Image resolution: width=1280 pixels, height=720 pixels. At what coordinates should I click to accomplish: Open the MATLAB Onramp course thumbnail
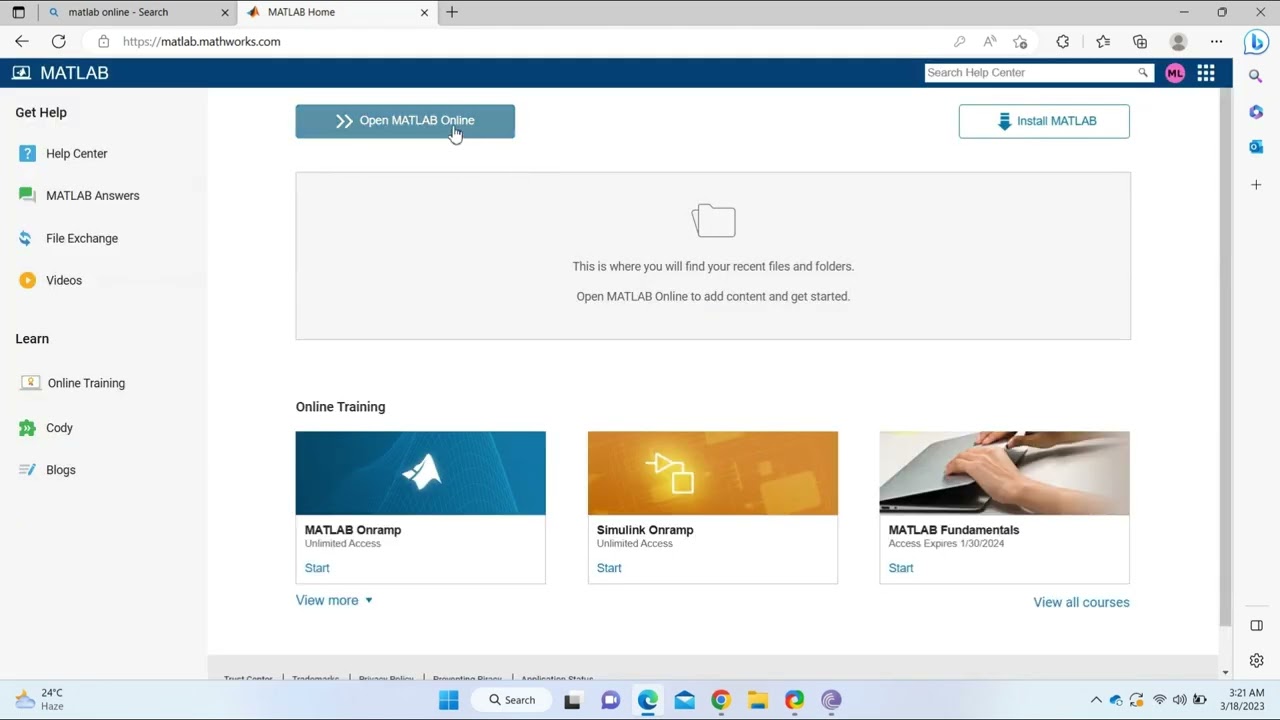tap(421, 473)
